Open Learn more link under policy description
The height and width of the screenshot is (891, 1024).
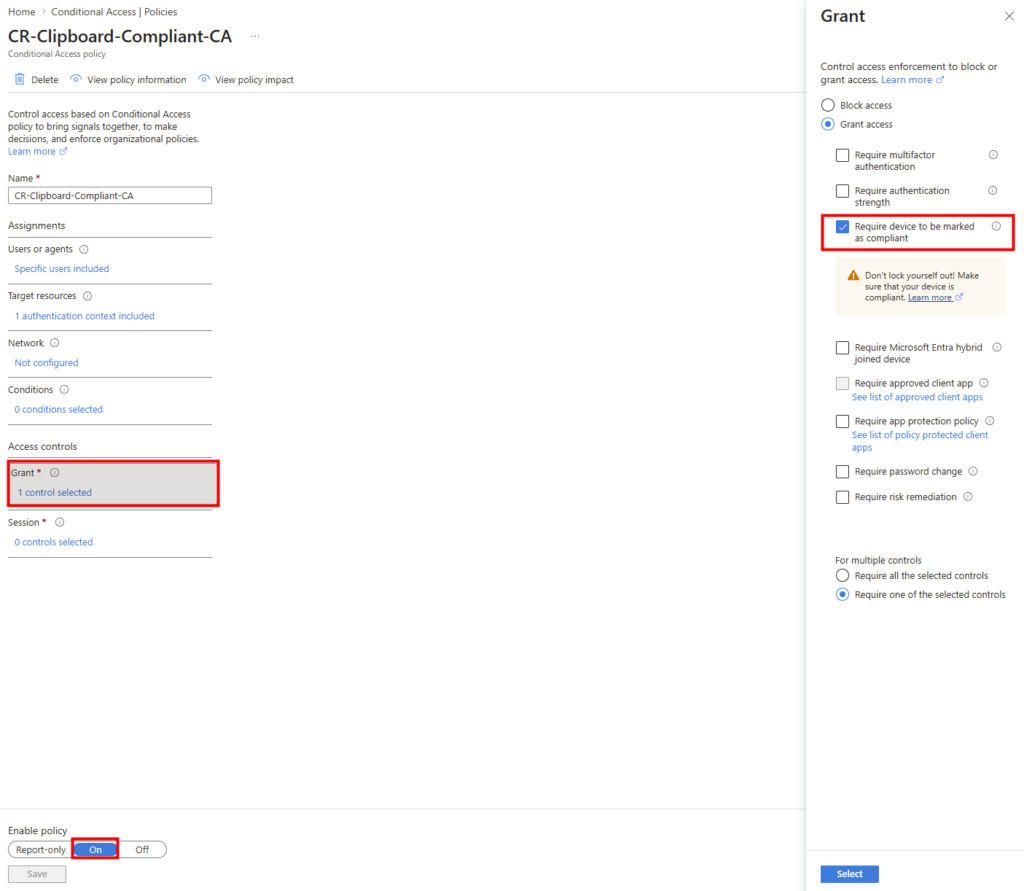coord(37,152)
